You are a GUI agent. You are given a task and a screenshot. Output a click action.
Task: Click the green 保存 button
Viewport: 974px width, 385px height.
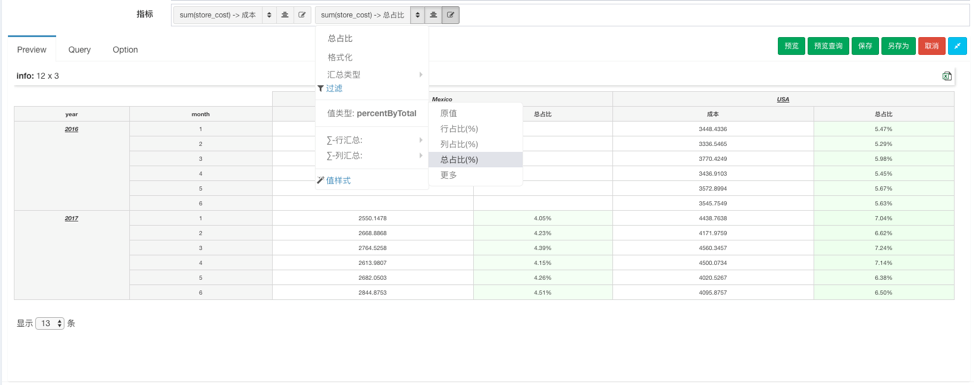point(865,46)
